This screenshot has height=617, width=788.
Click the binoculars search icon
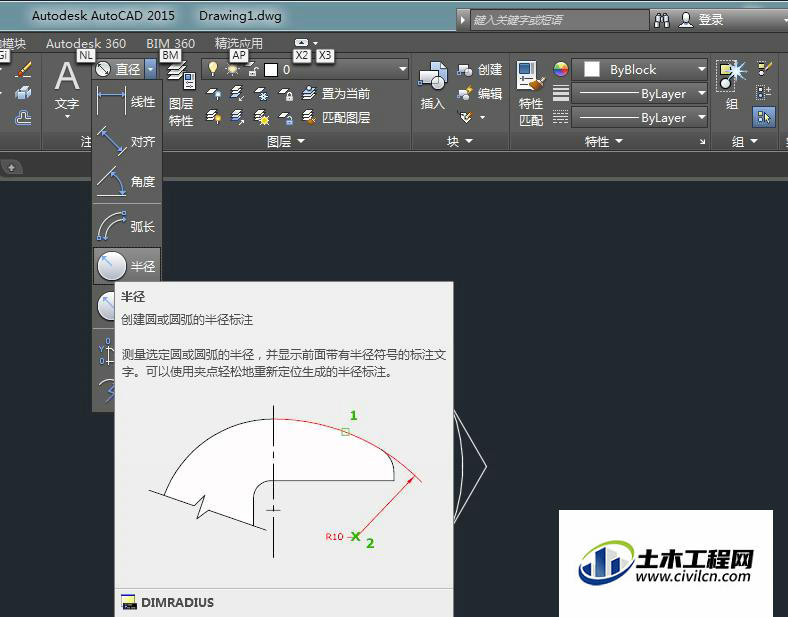point(662,20)
